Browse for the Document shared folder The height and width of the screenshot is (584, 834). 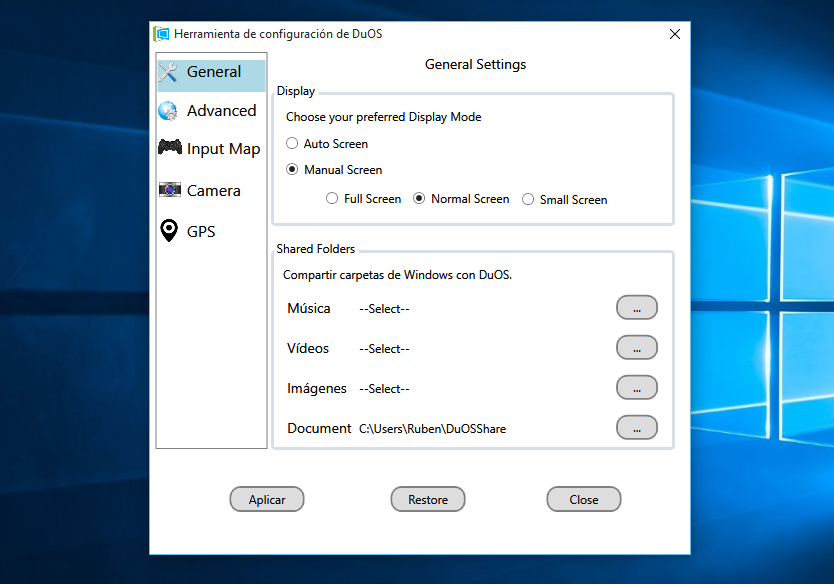point(637,427)
